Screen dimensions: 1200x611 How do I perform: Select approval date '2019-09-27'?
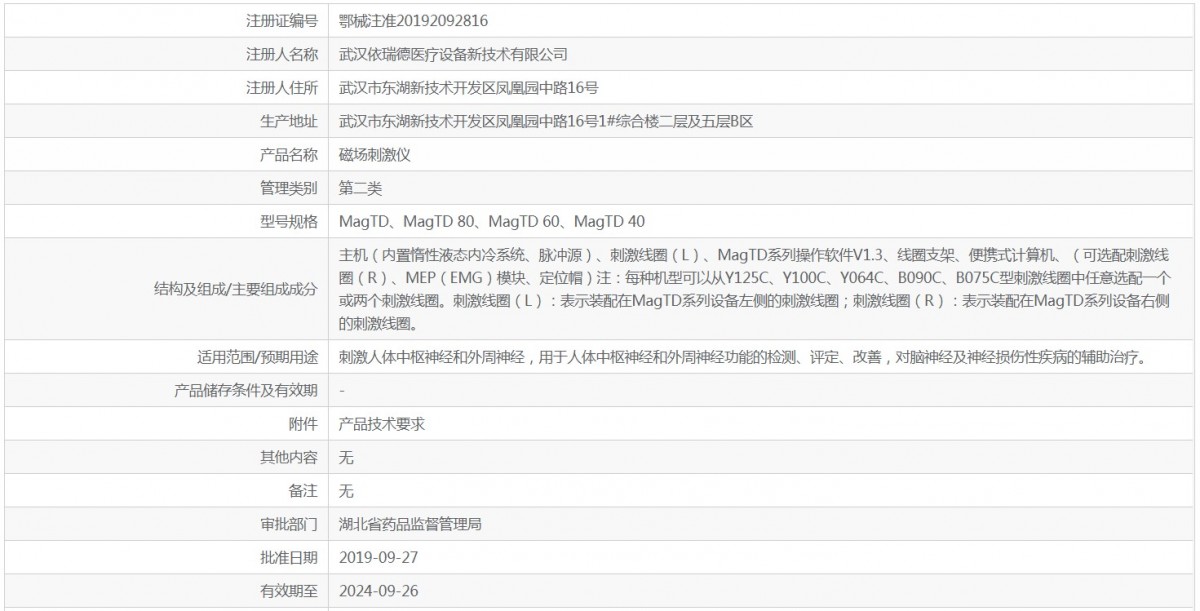pos(379,557)
